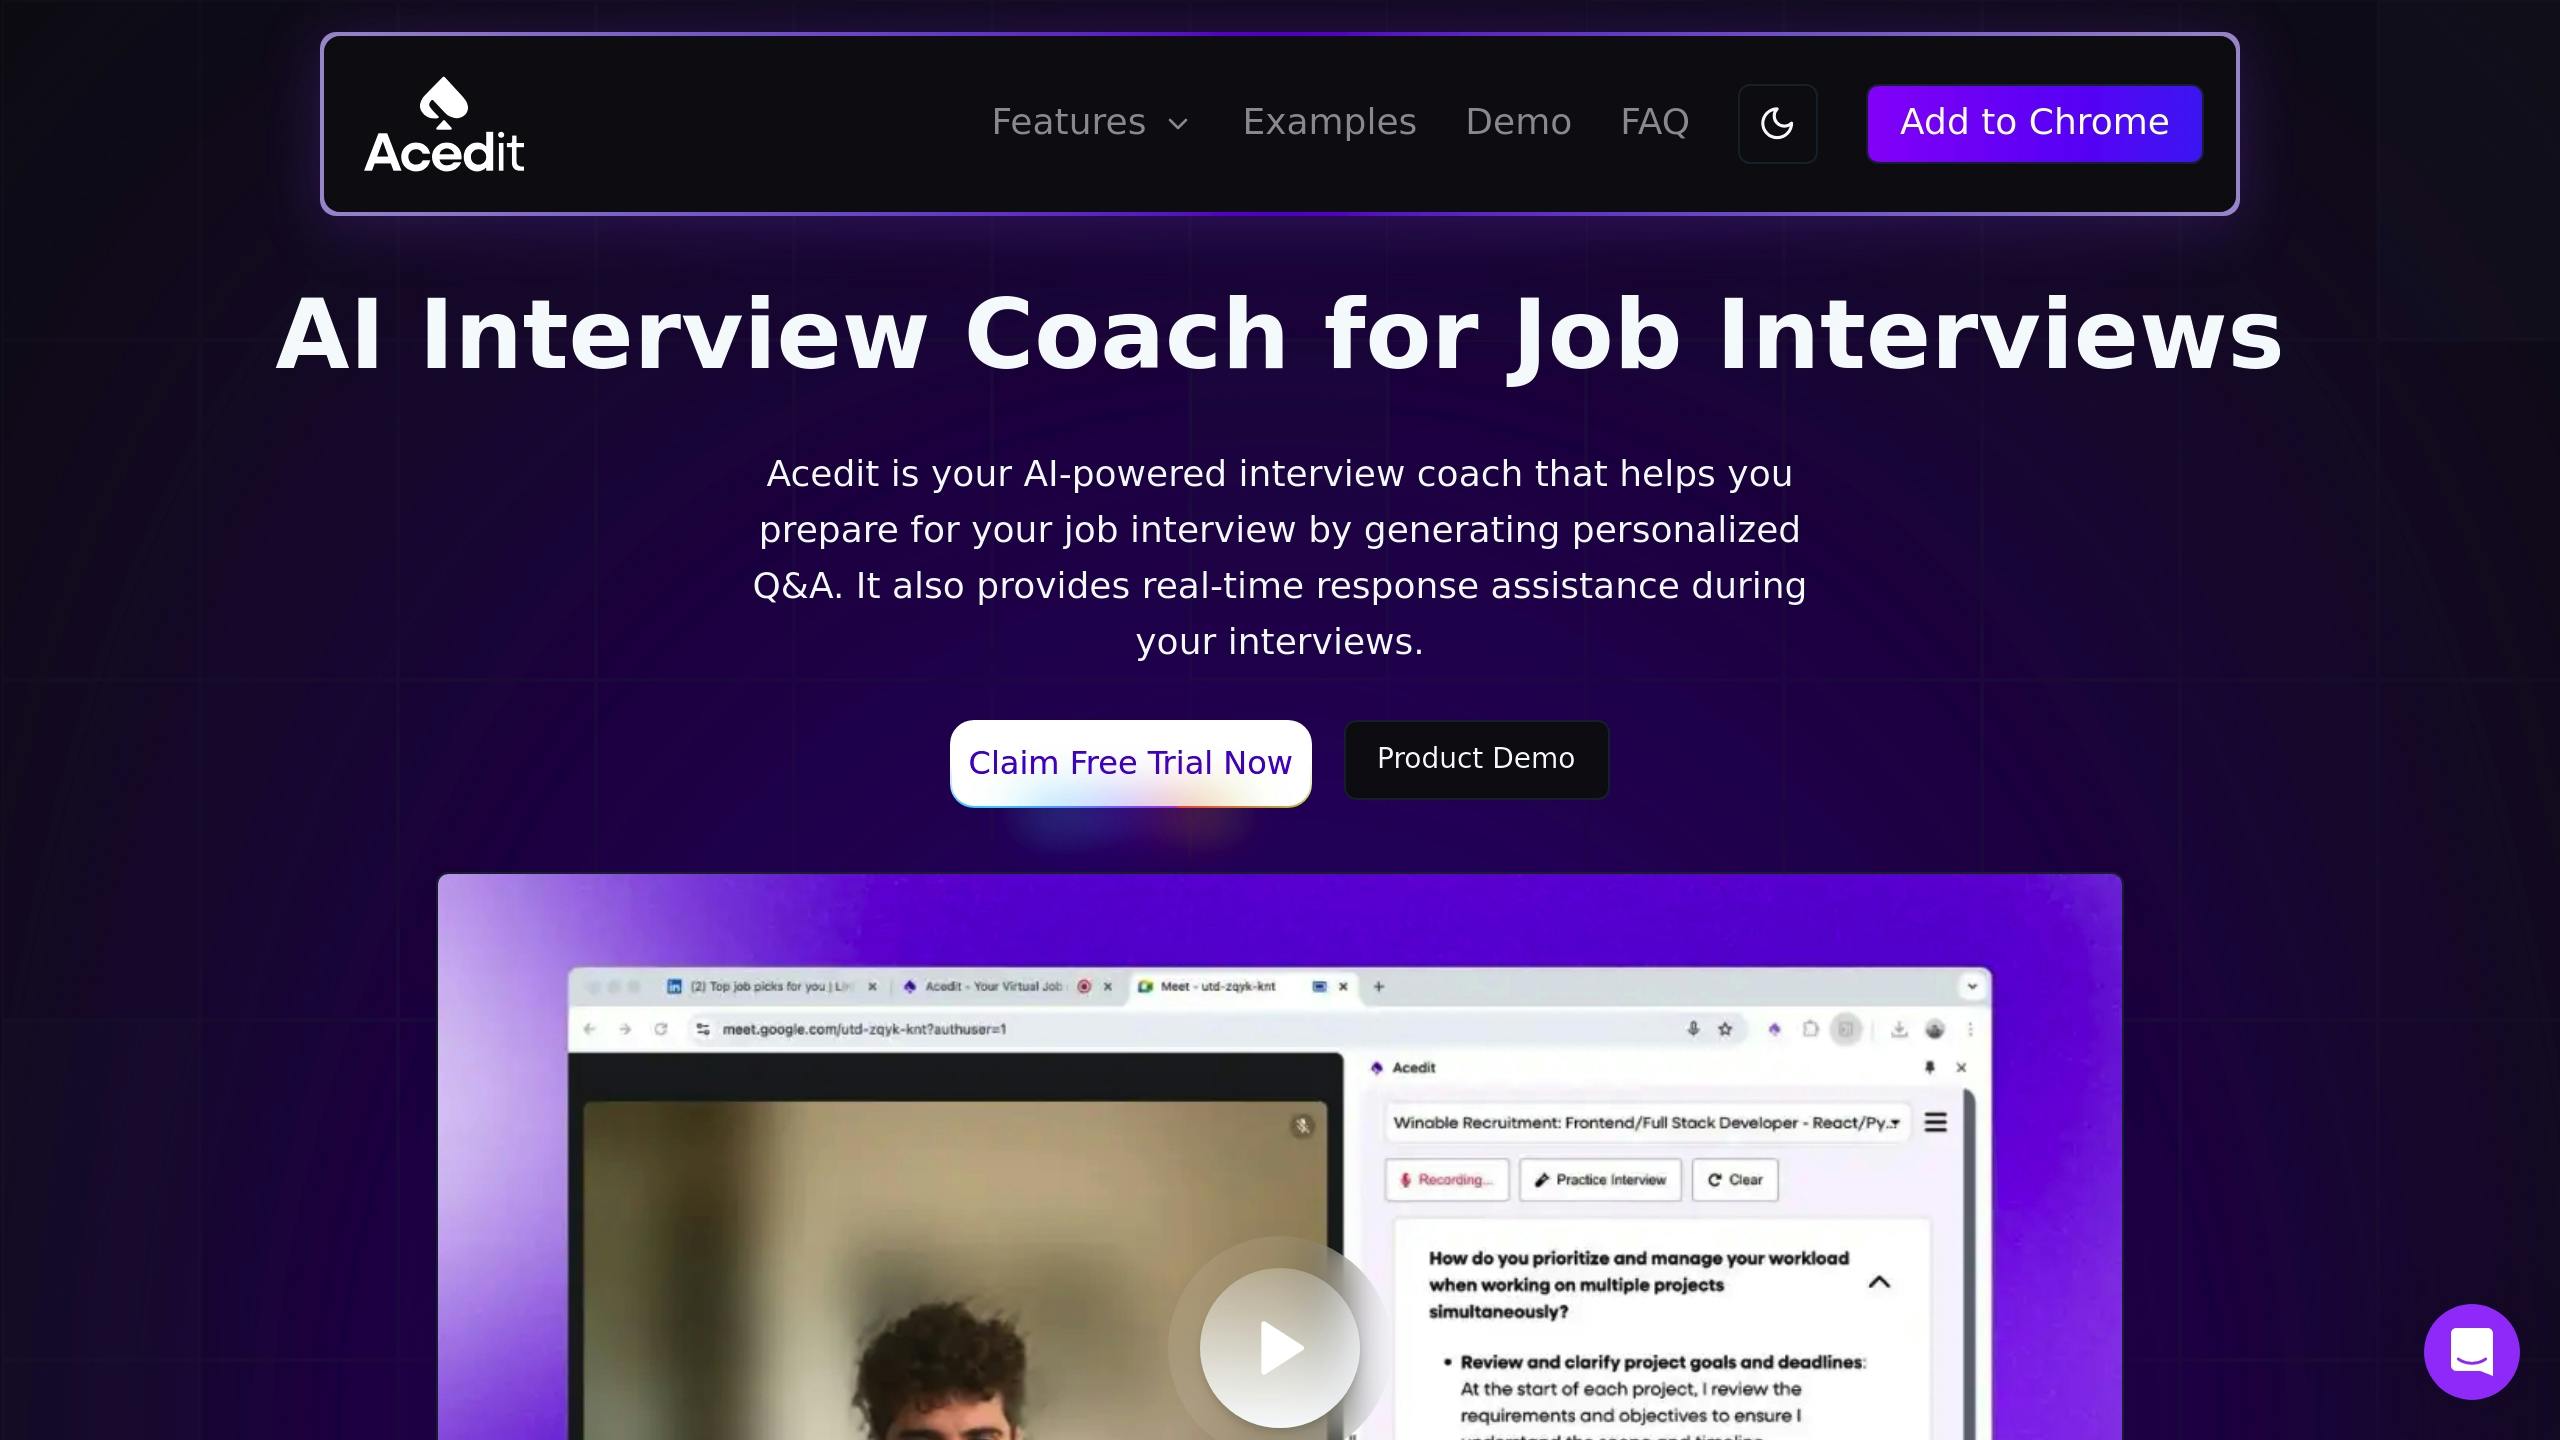The width and height of the screenshot is (2560, 1440).
Task: Click the chat bubble support icon
Action: (2472, 1352)
